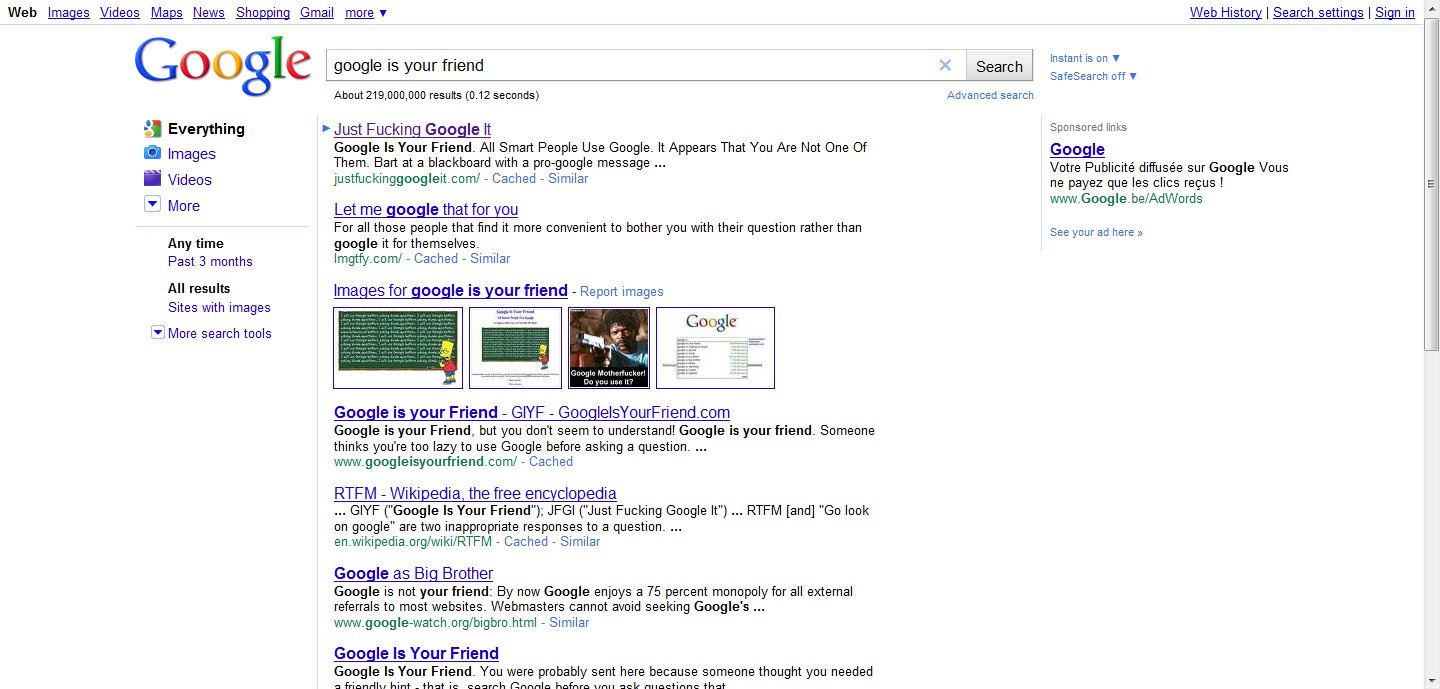
Task: Click the camera icon for Images
Action: [152, 153]
